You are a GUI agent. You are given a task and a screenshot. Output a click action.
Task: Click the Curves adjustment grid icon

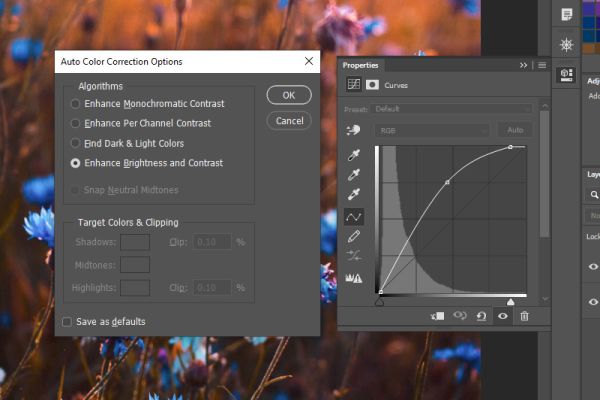click(354, 84)
